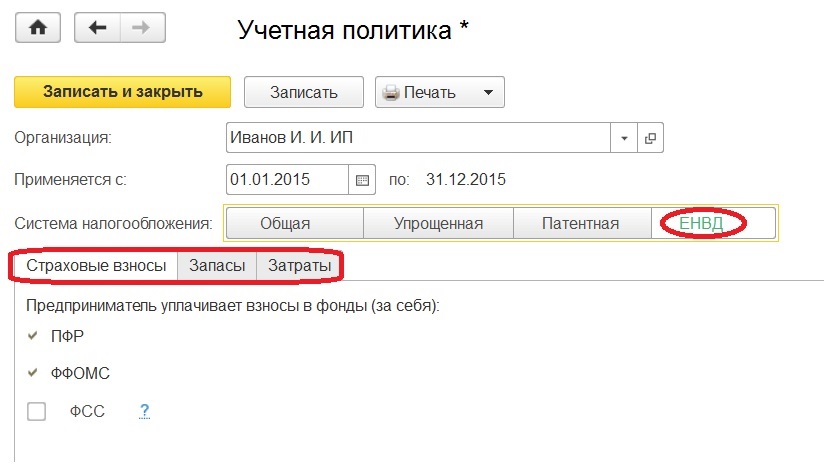The image size is (824, 474).
Task: Switch to the Затраты tab
Action: pos(299,266)
